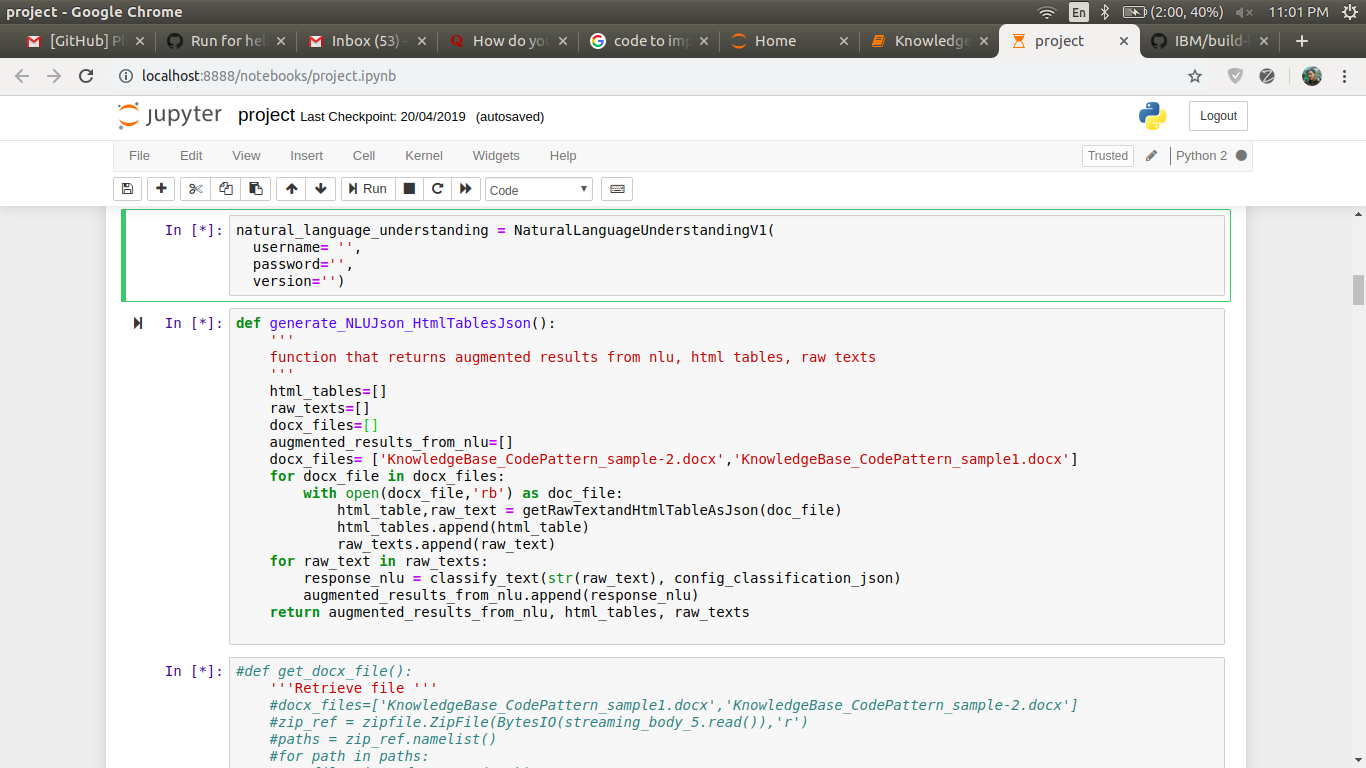
Task: Interrupt the kernel with the stop icon
Action: coord(411,189)
